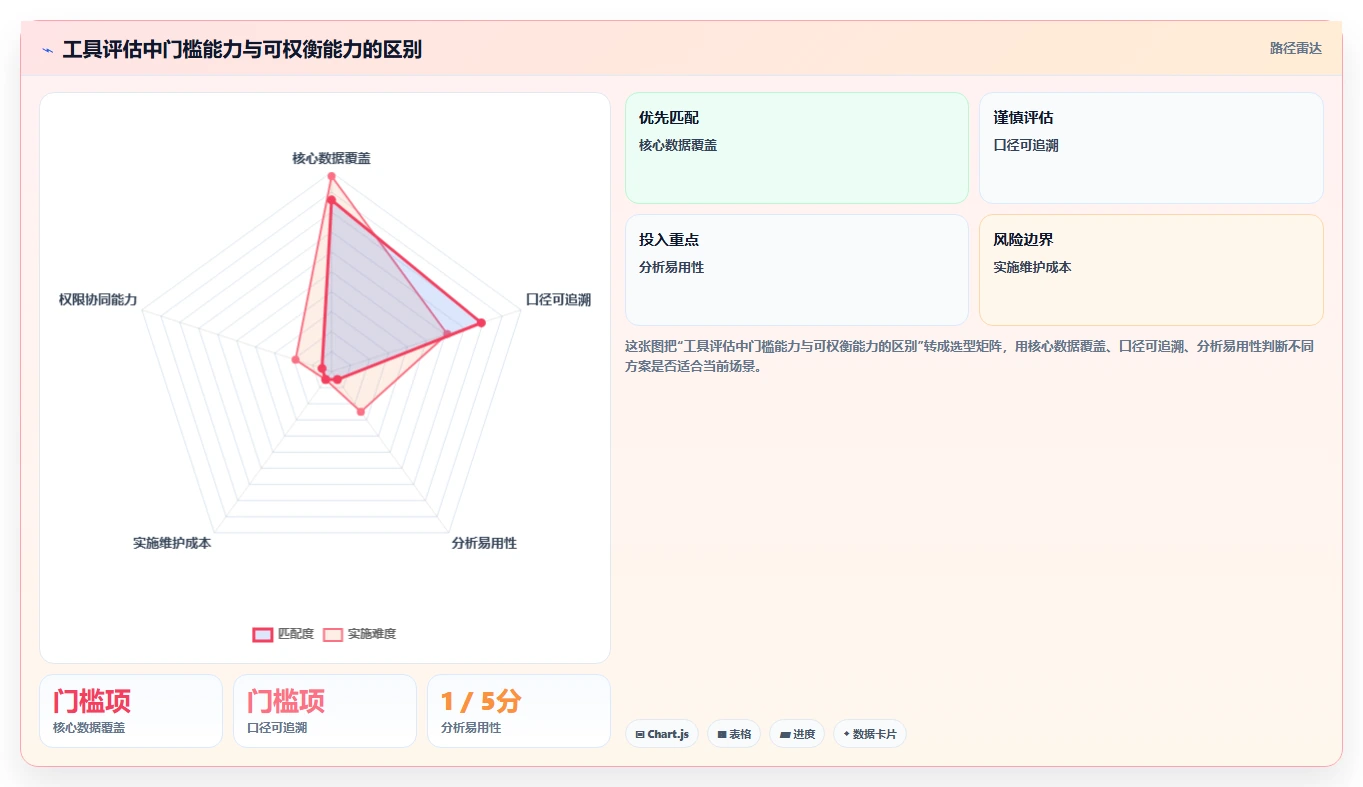Select the 工具评估中门槛能力与可权衡能力的区别 title
The image size is (1363, 787).
click(x=242, y=49)
